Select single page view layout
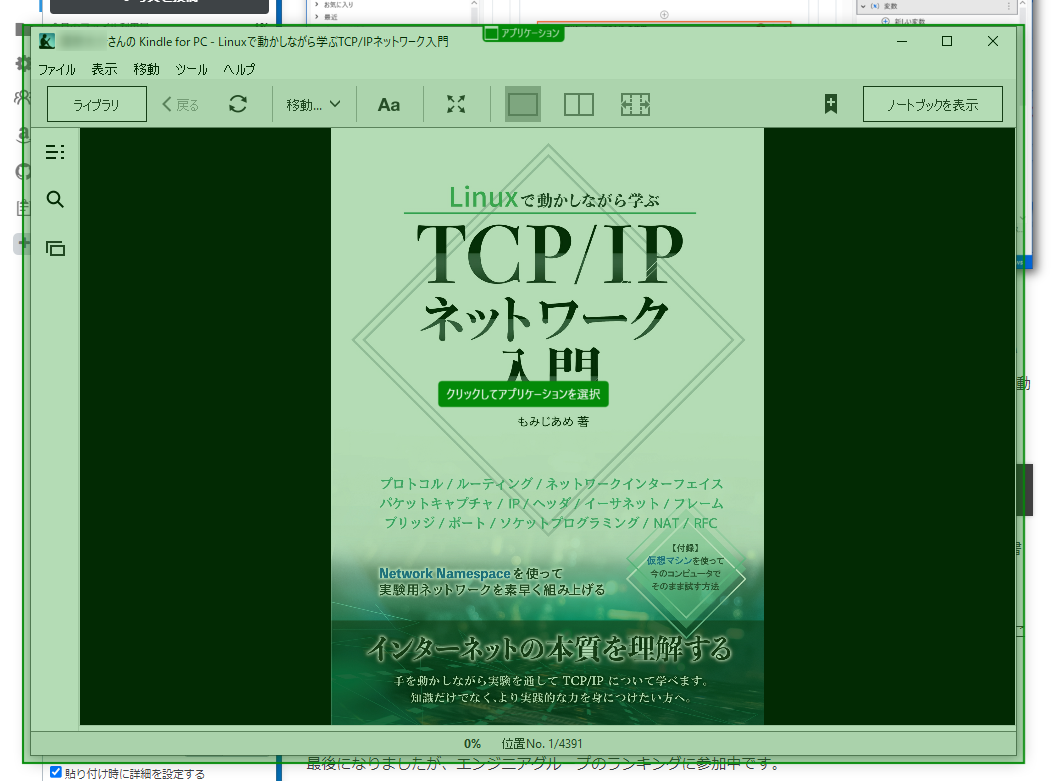Screen dimensions: 1053x781 [522, 104]
